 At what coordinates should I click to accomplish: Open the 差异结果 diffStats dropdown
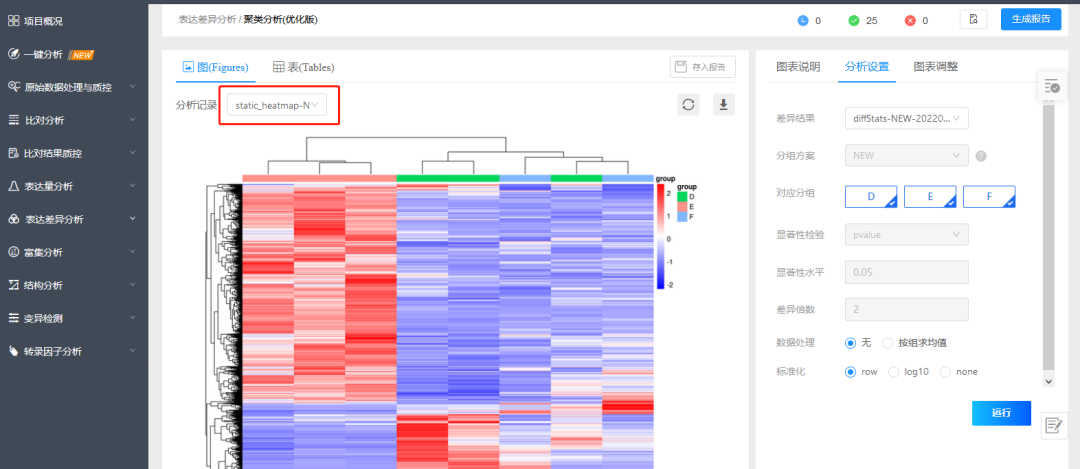[x=906, y=118]
